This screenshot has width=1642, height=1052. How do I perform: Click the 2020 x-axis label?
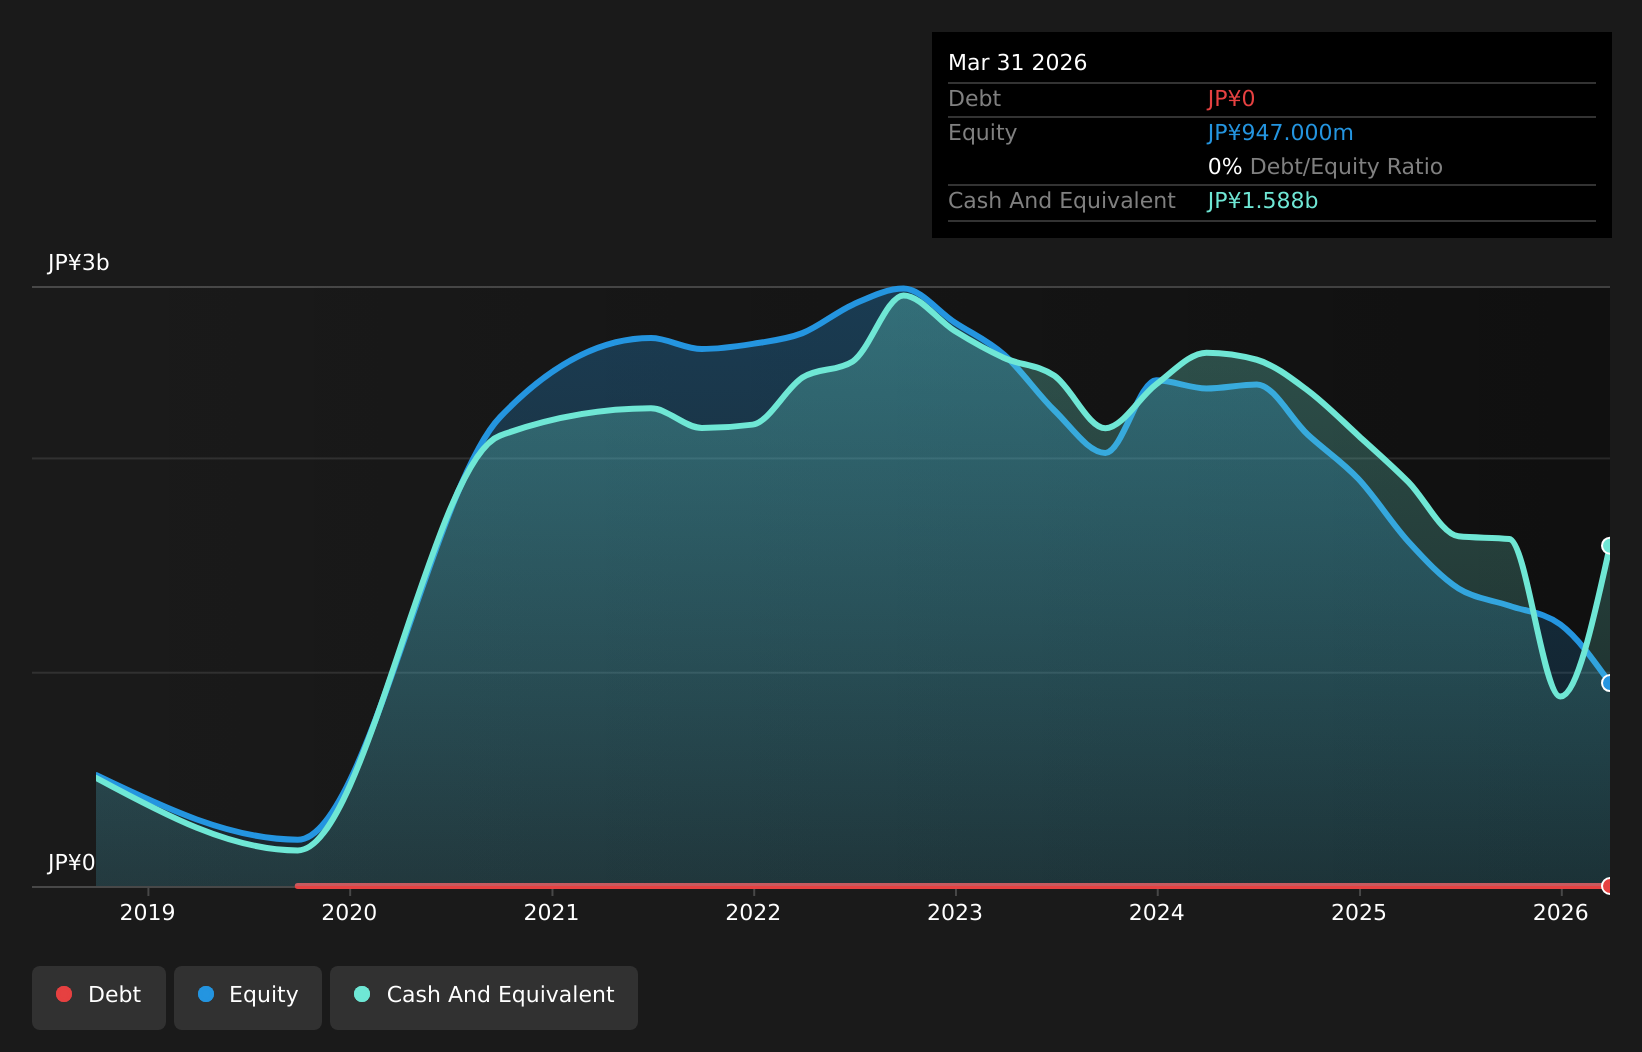(349, 913)
